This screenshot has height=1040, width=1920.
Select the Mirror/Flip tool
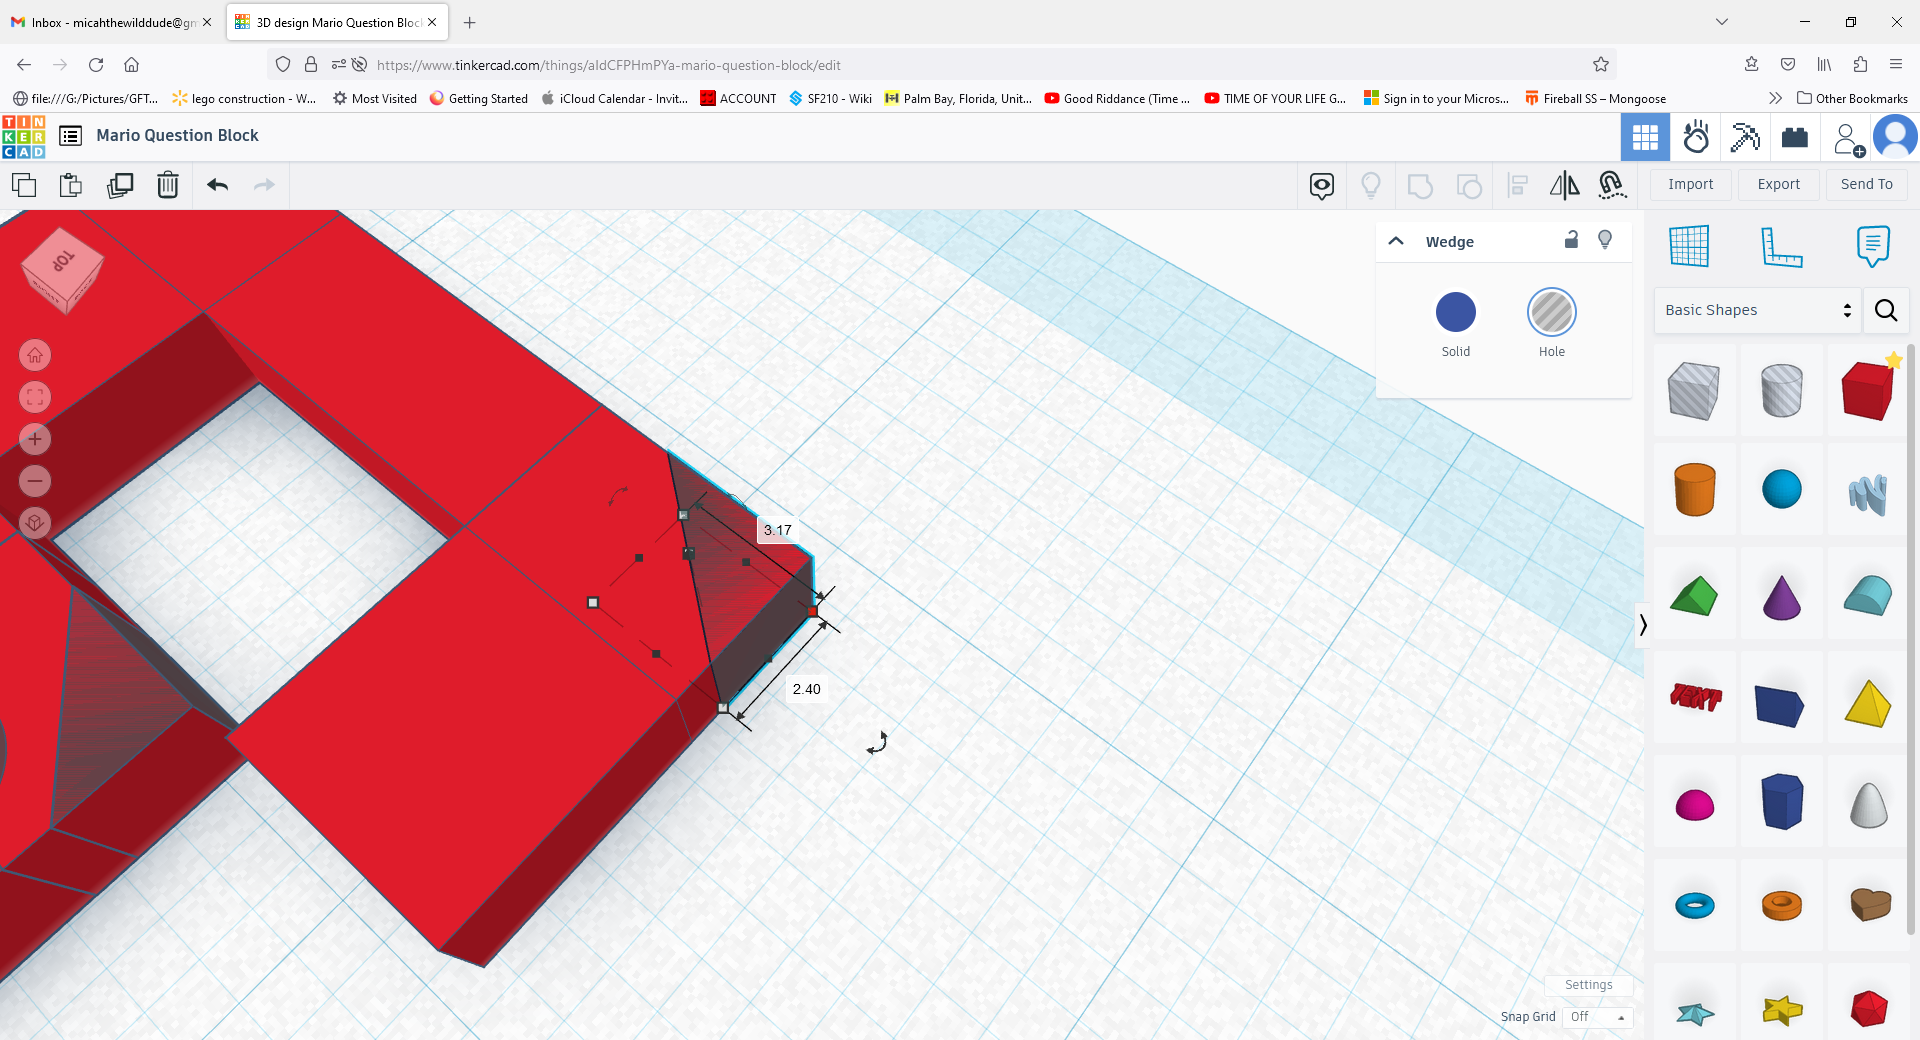[1563, 185]
